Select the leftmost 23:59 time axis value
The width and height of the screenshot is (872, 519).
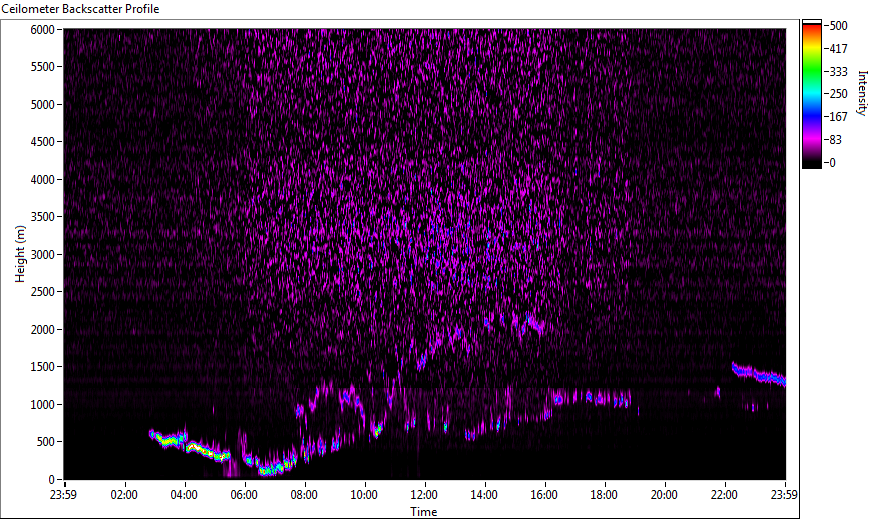(64, 495)
